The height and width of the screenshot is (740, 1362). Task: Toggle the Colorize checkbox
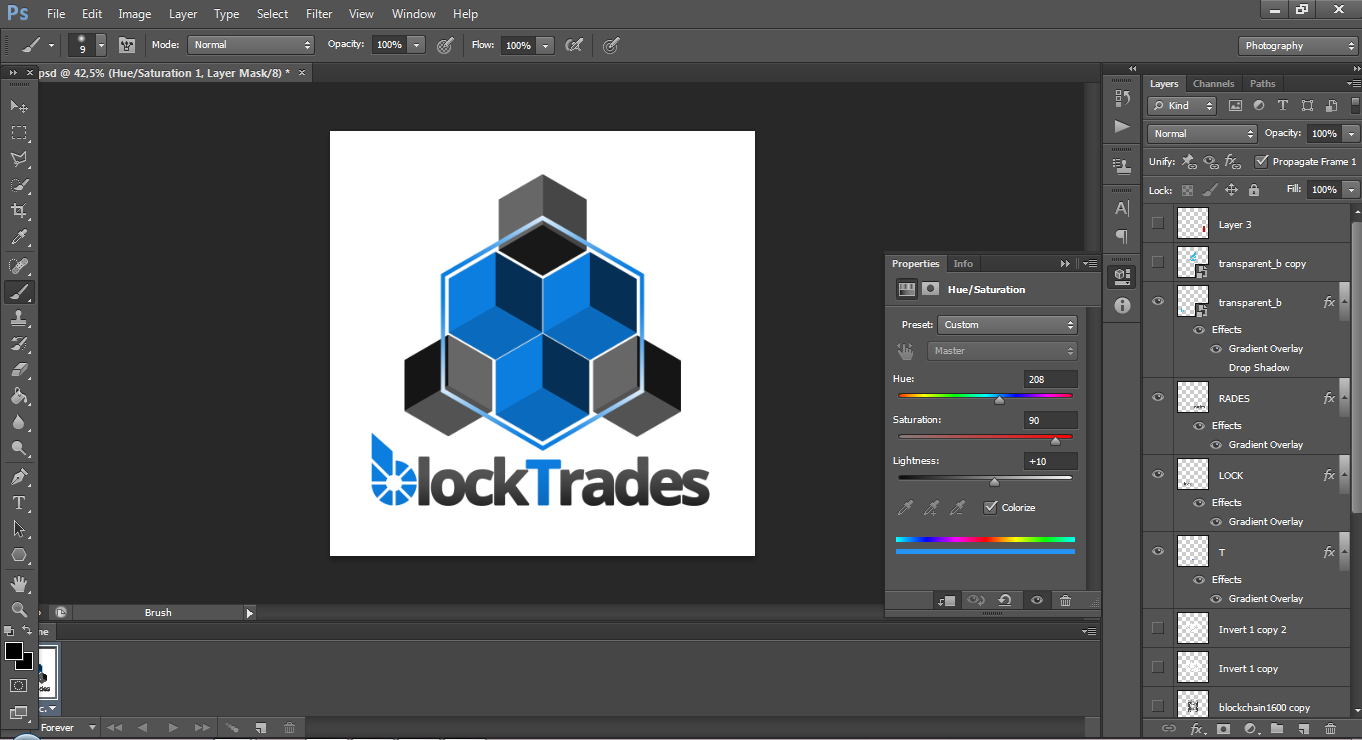(990, 508)
